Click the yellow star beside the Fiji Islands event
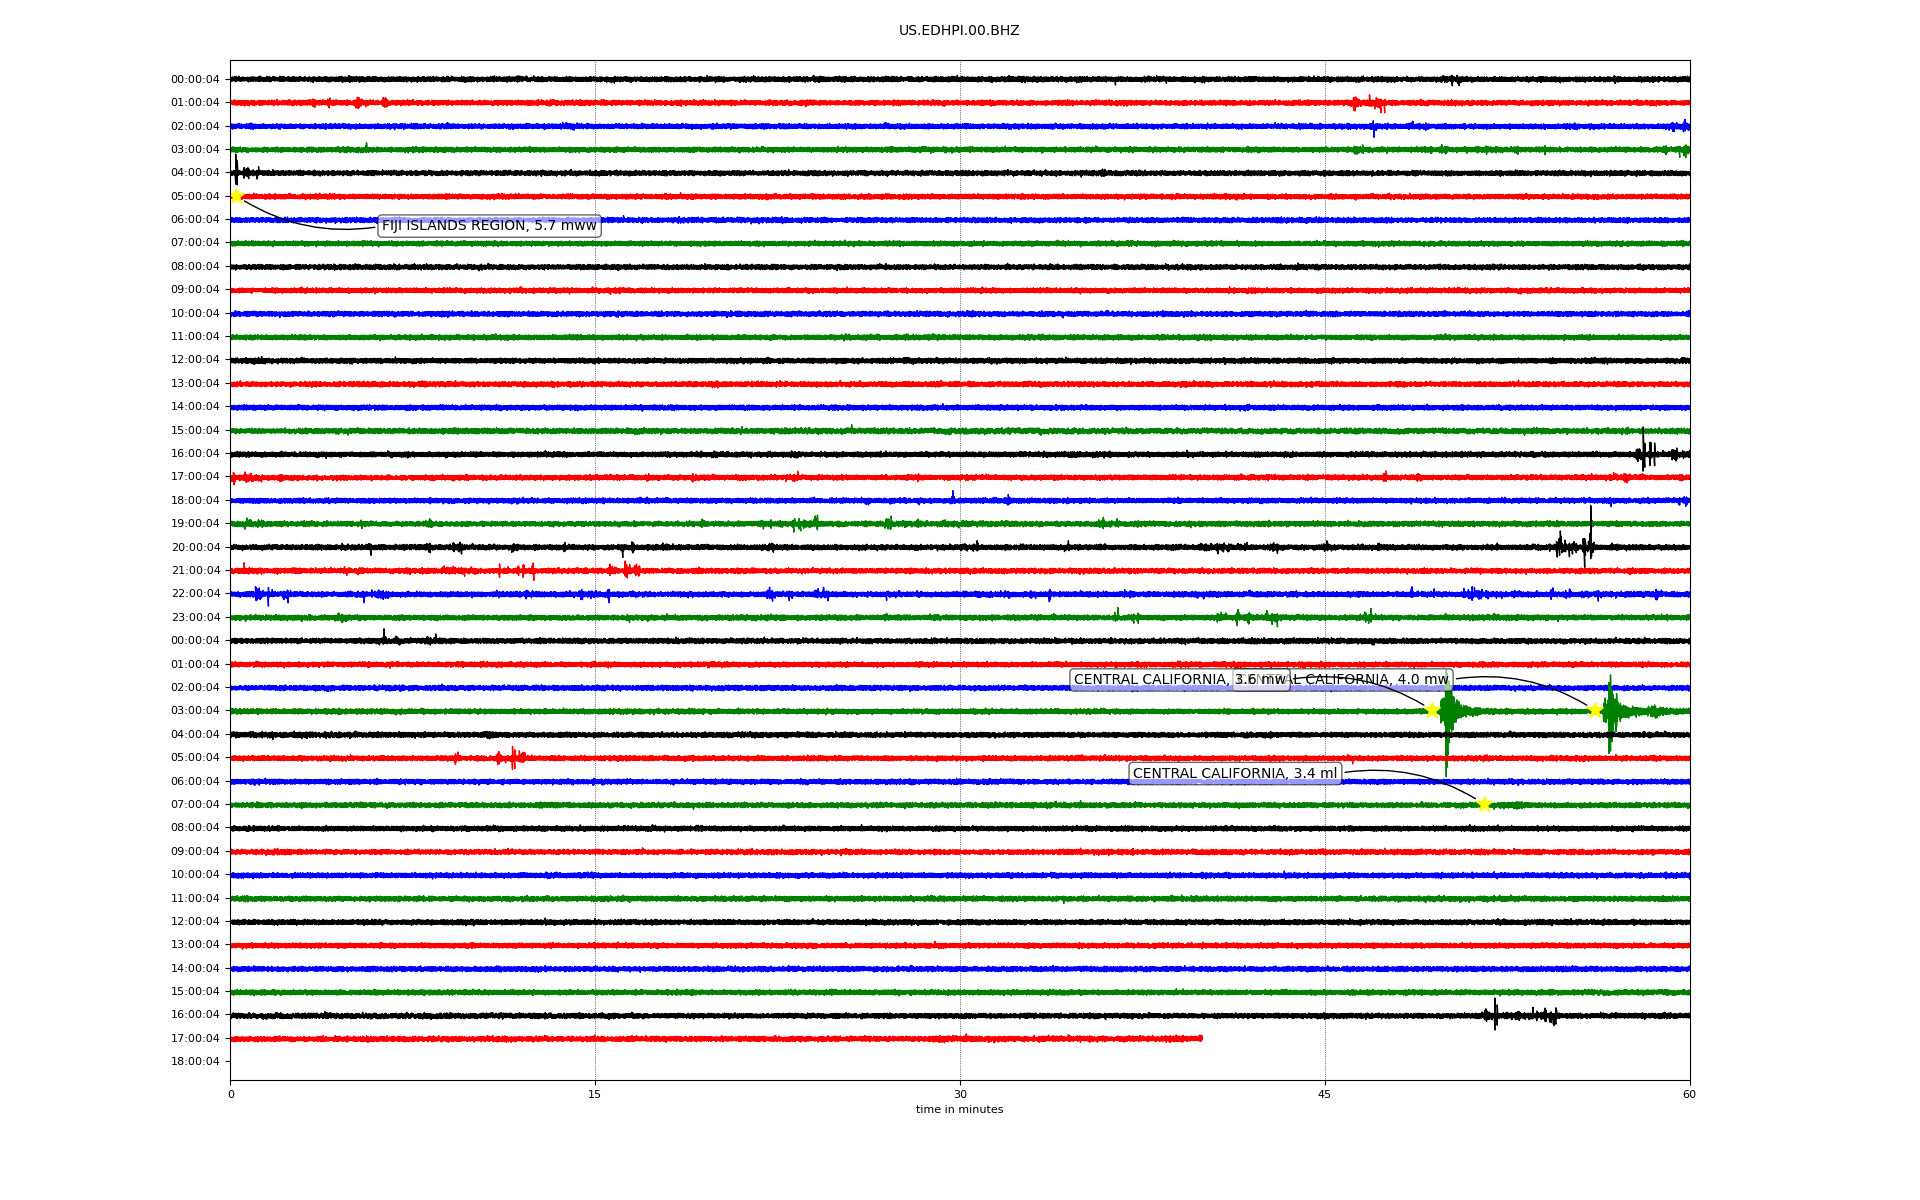 [237, 196]
